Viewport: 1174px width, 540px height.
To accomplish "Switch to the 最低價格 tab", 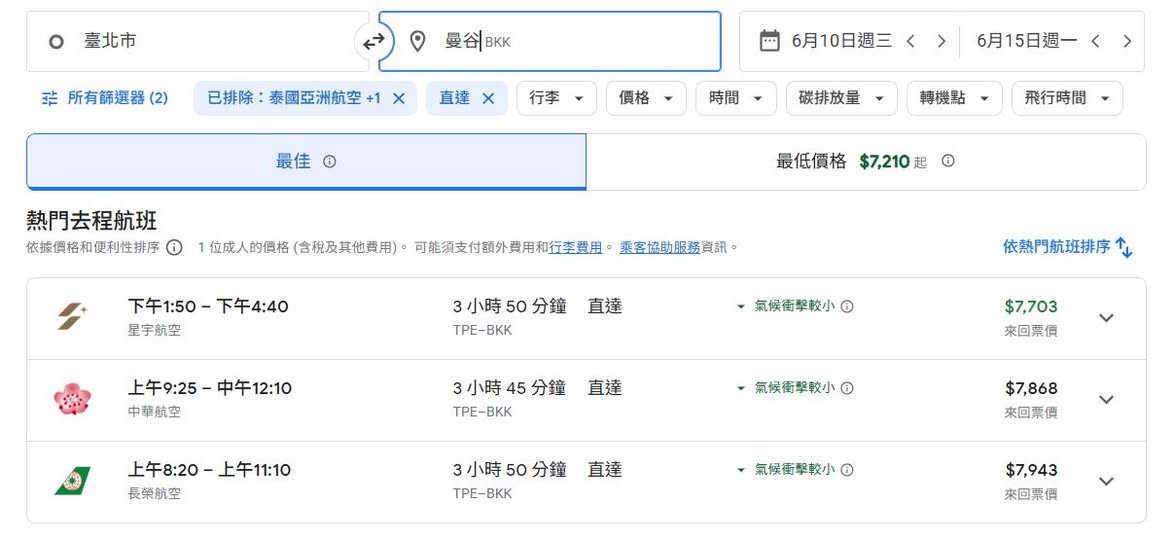I will tap(865, 162).
